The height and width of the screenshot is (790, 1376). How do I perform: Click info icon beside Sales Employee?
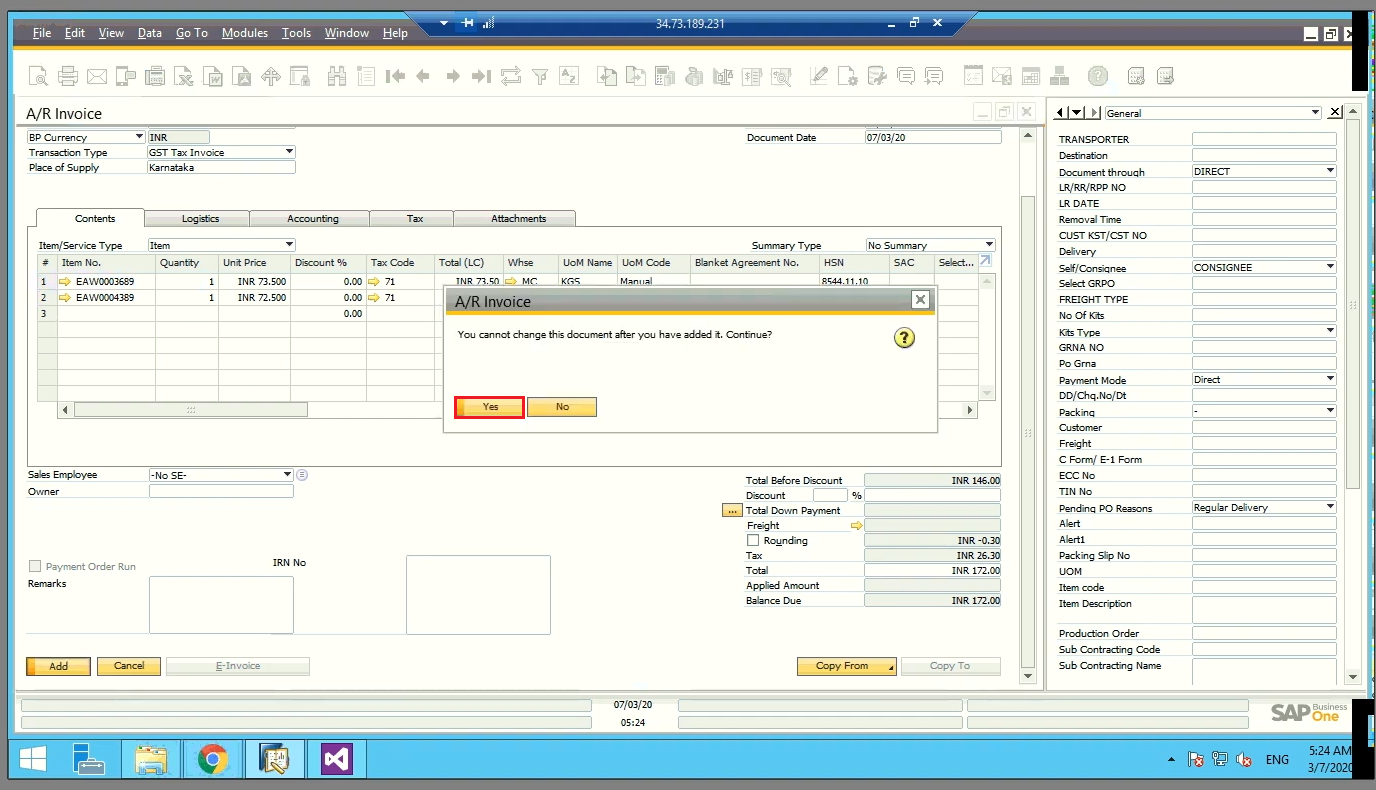point(302,475)
